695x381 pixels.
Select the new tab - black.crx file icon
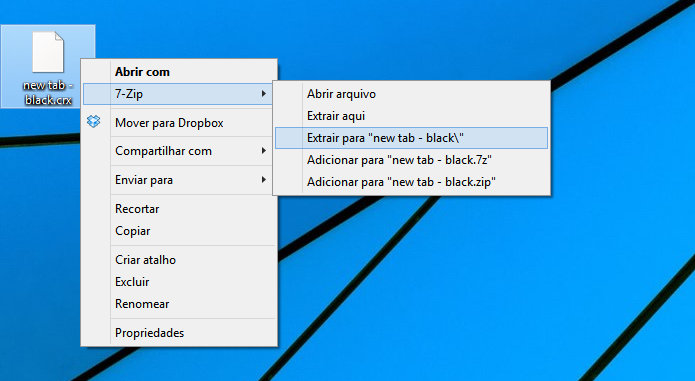[48, 52]
